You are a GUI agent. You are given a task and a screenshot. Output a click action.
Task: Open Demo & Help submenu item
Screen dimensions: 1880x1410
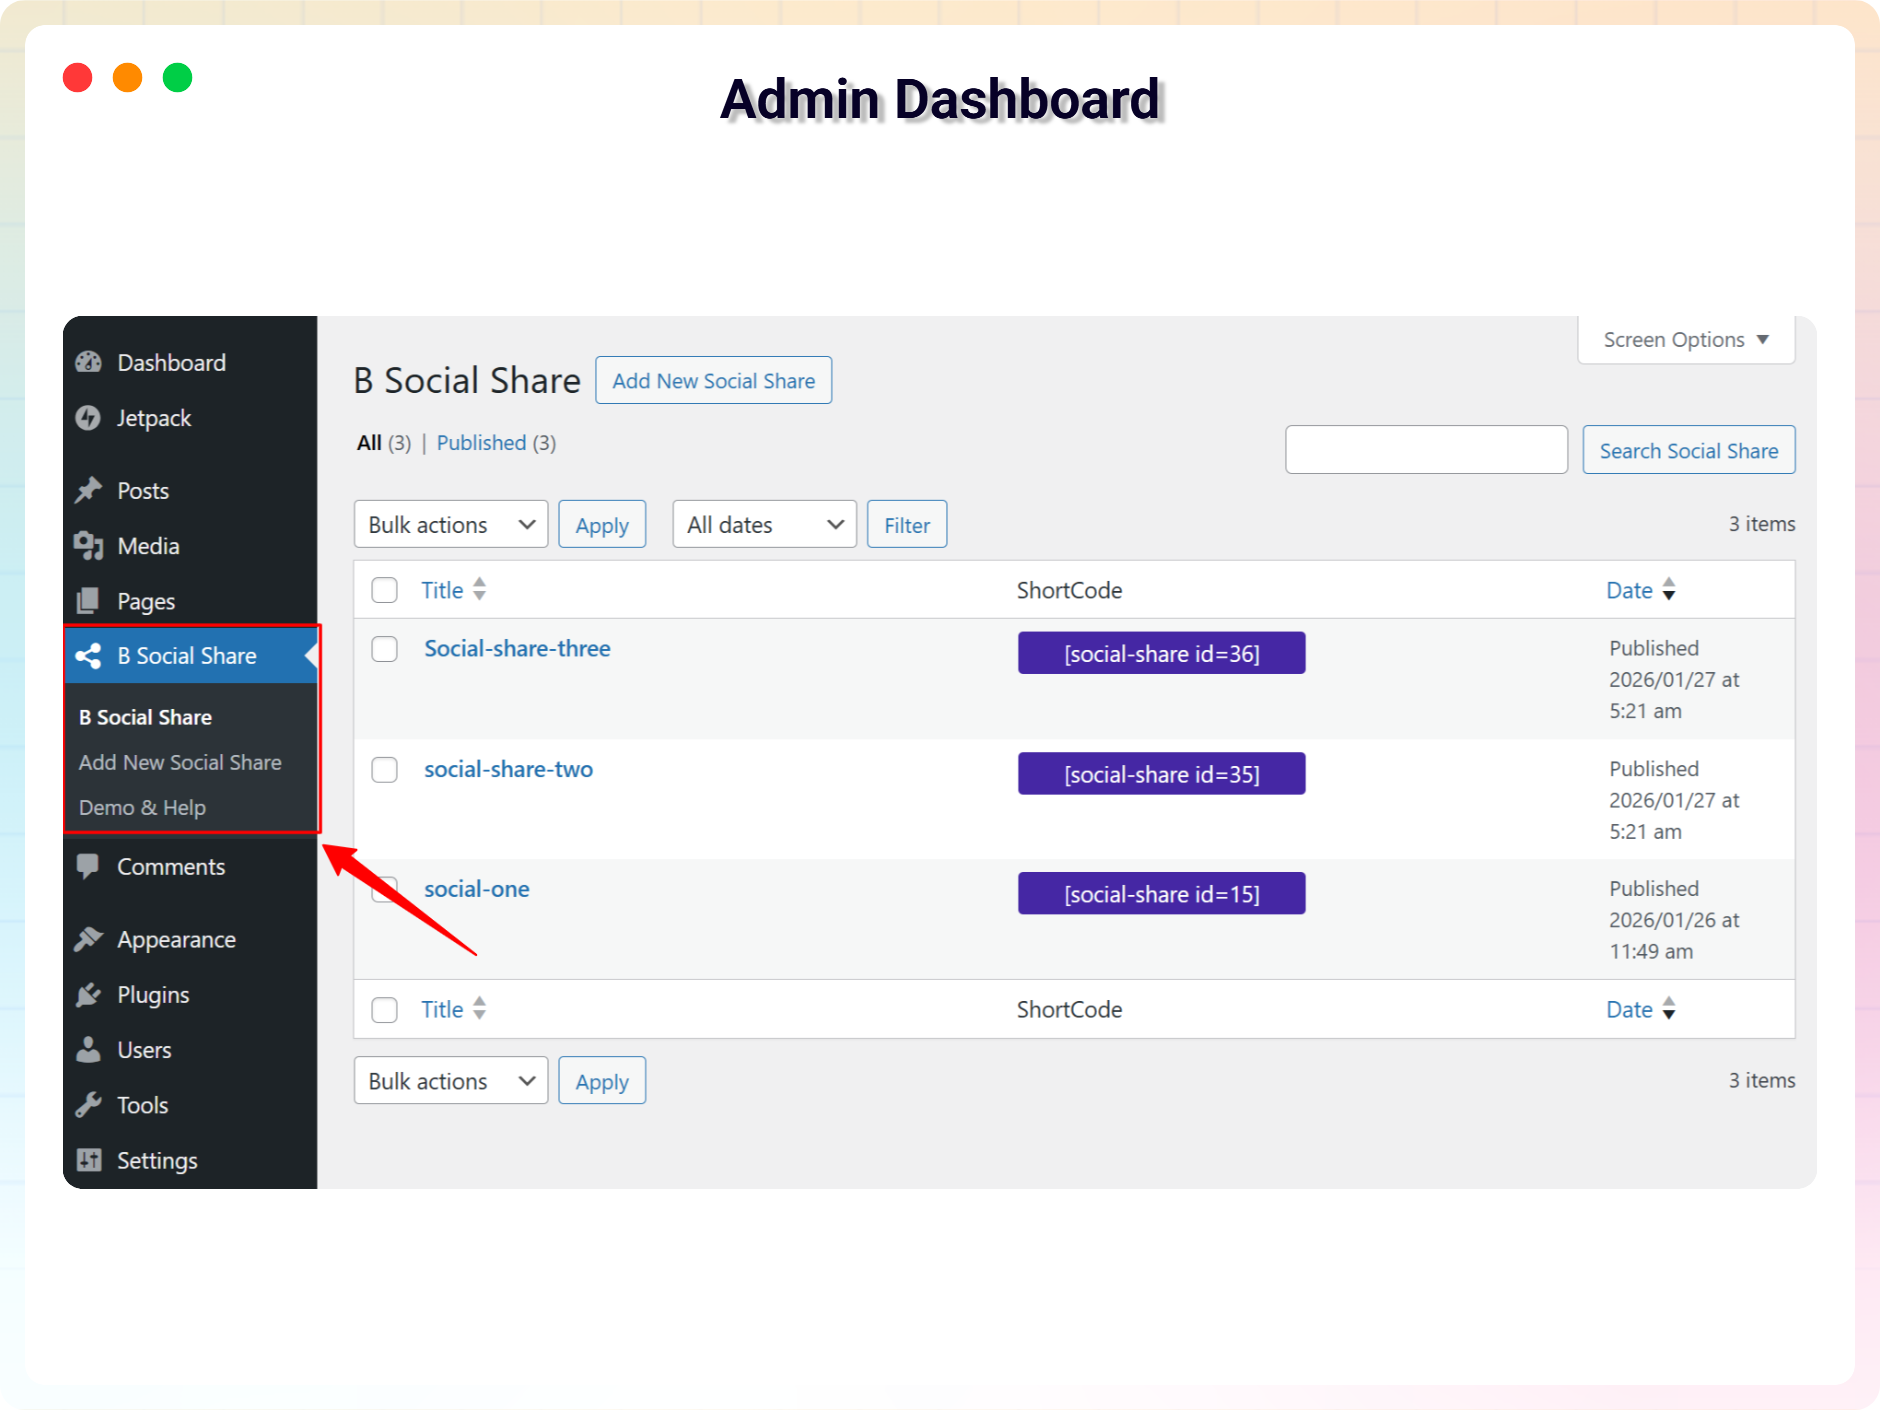coord(142,807)
